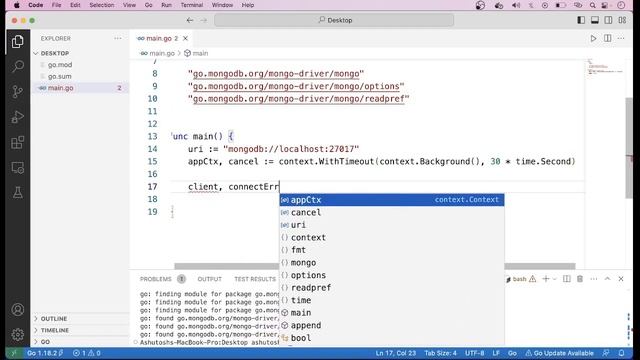Viewport: 640px width, 360px height.
Task: Open the Explorer view in activity bar
Action: (x=18, y=42)
